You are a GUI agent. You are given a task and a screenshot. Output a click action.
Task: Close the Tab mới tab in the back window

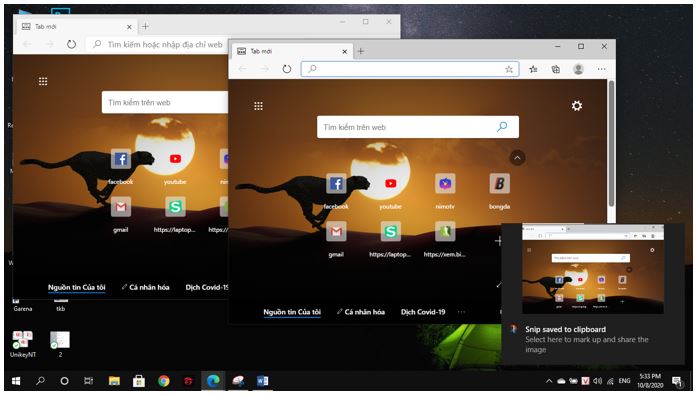pyautogui.click(x=129, y=27)
